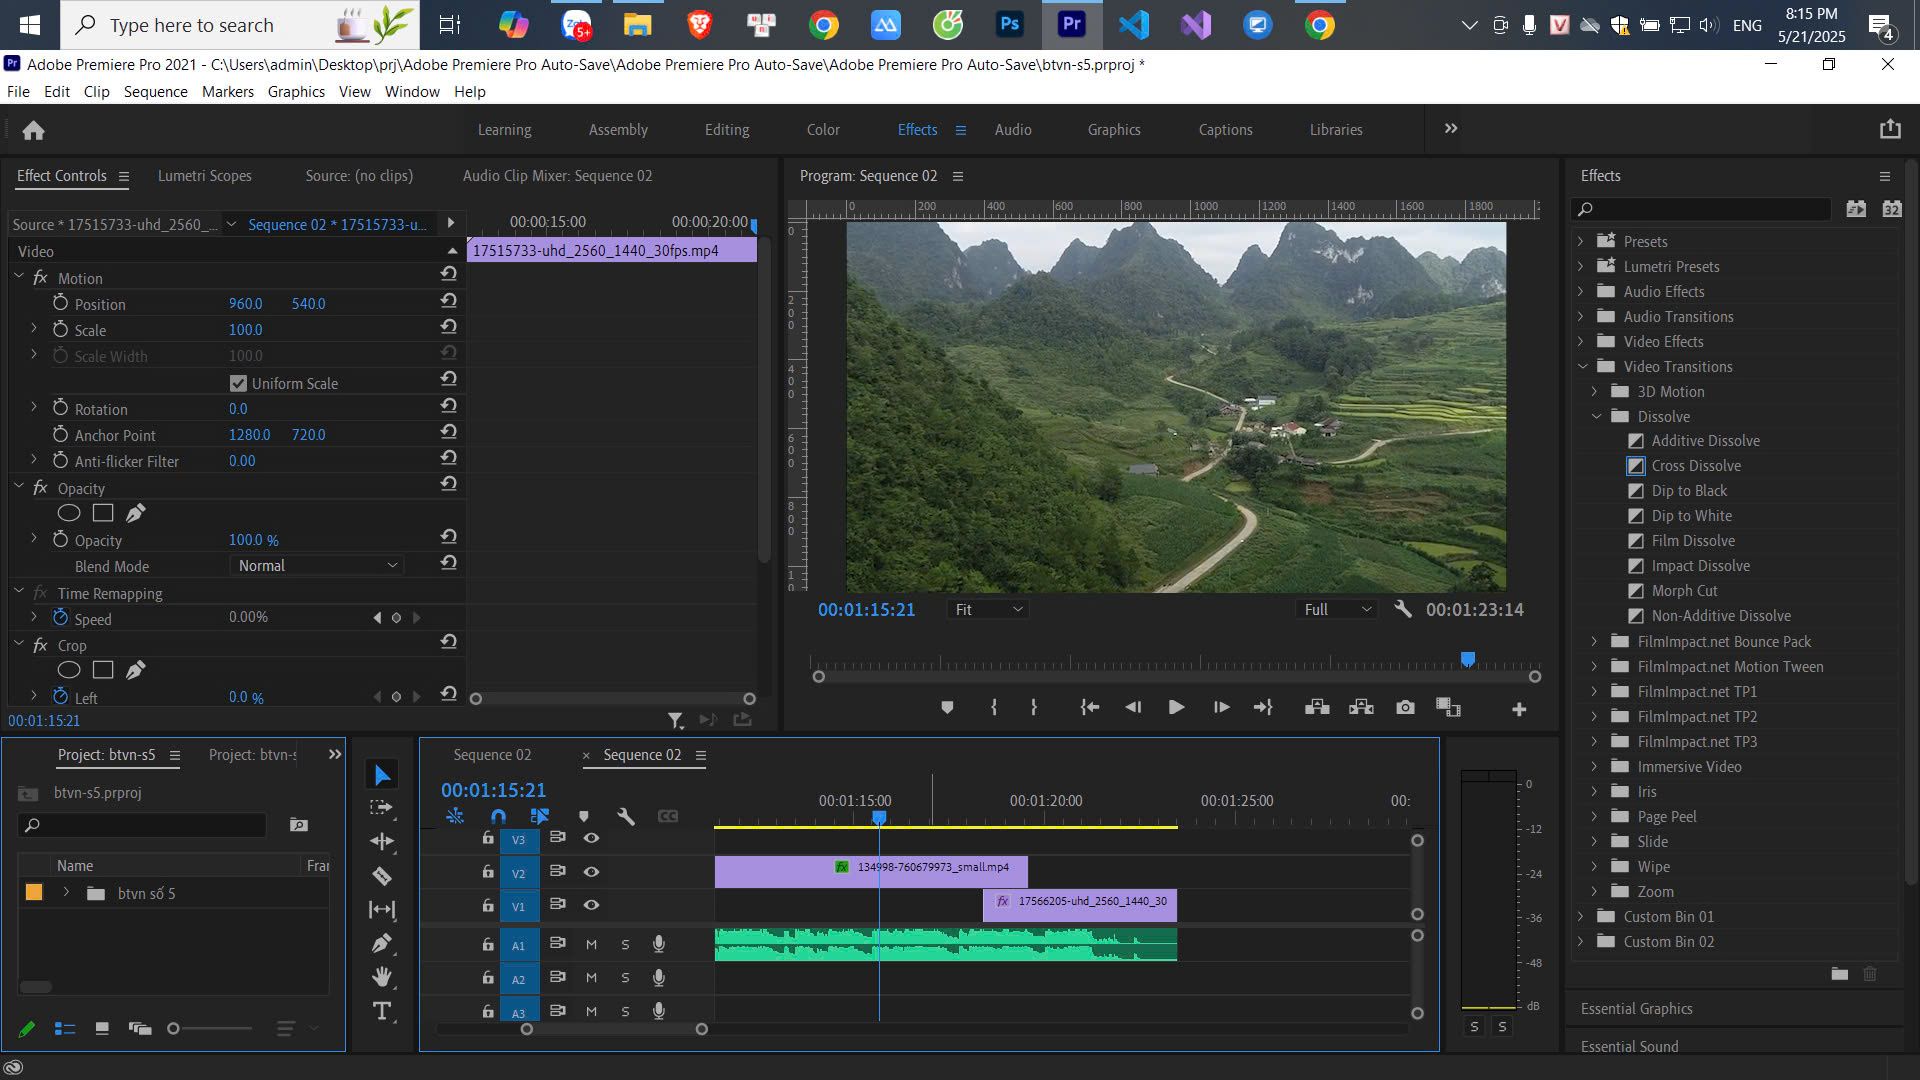Select the Cross Dissolve transition

[x=1696, y=466]
